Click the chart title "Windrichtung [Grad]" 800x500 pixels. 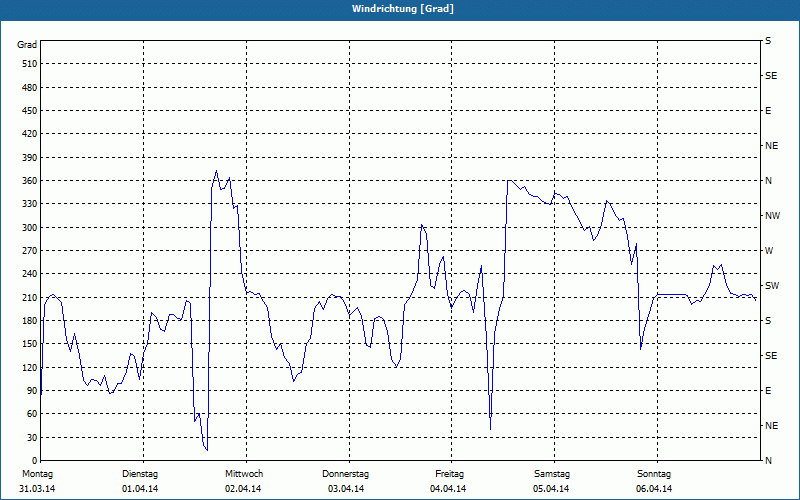click(x=403, y=9)
